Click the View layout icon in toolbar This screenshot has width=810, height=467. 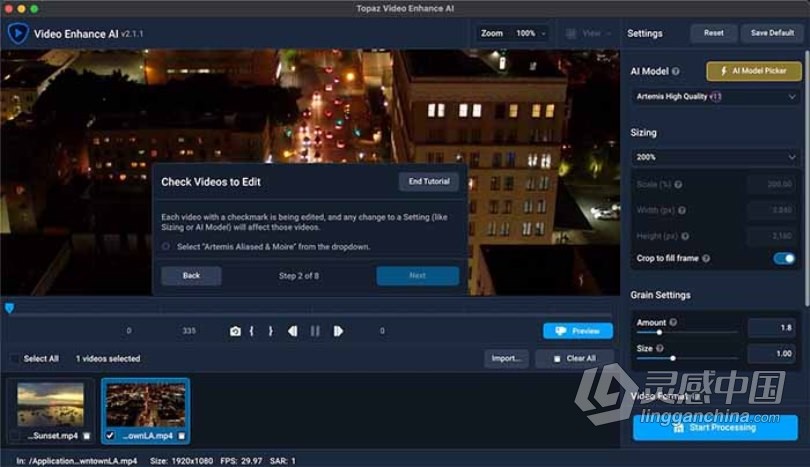pos(571,34)
